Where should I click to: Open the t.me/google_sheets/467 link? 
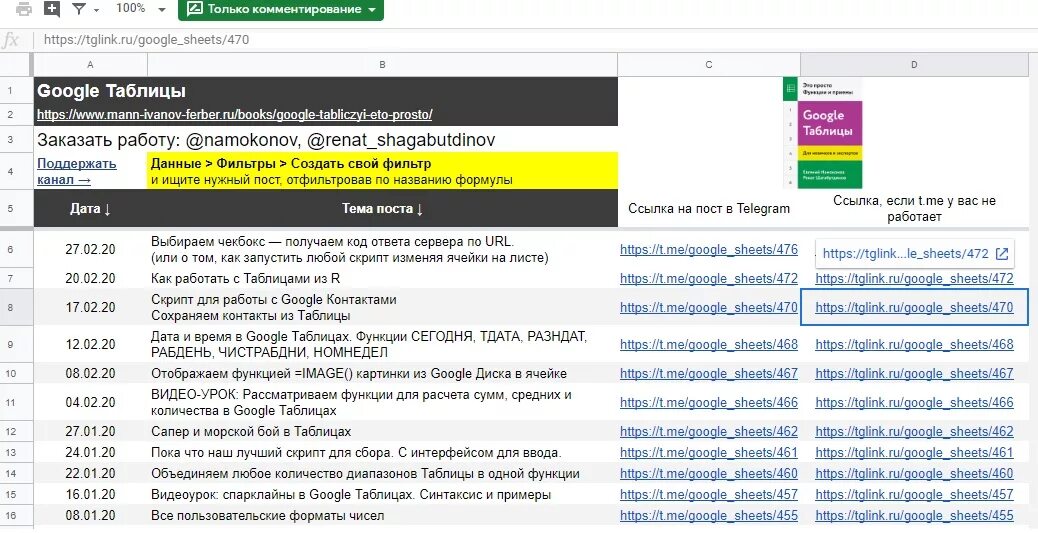pyautogui.click(x=709, y=373)
